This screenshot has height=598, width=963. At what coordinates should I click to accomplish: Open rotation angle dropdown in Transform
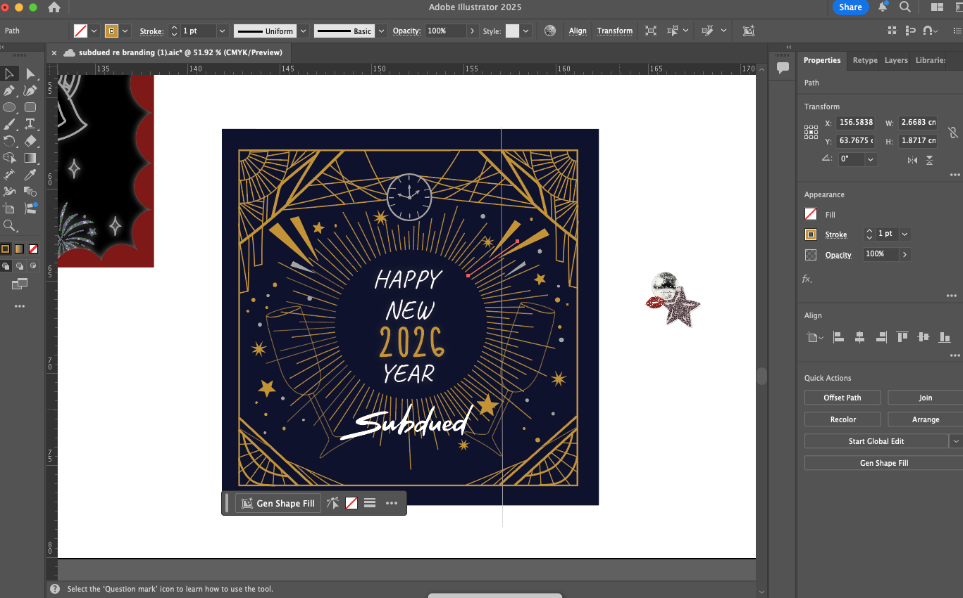870,160
